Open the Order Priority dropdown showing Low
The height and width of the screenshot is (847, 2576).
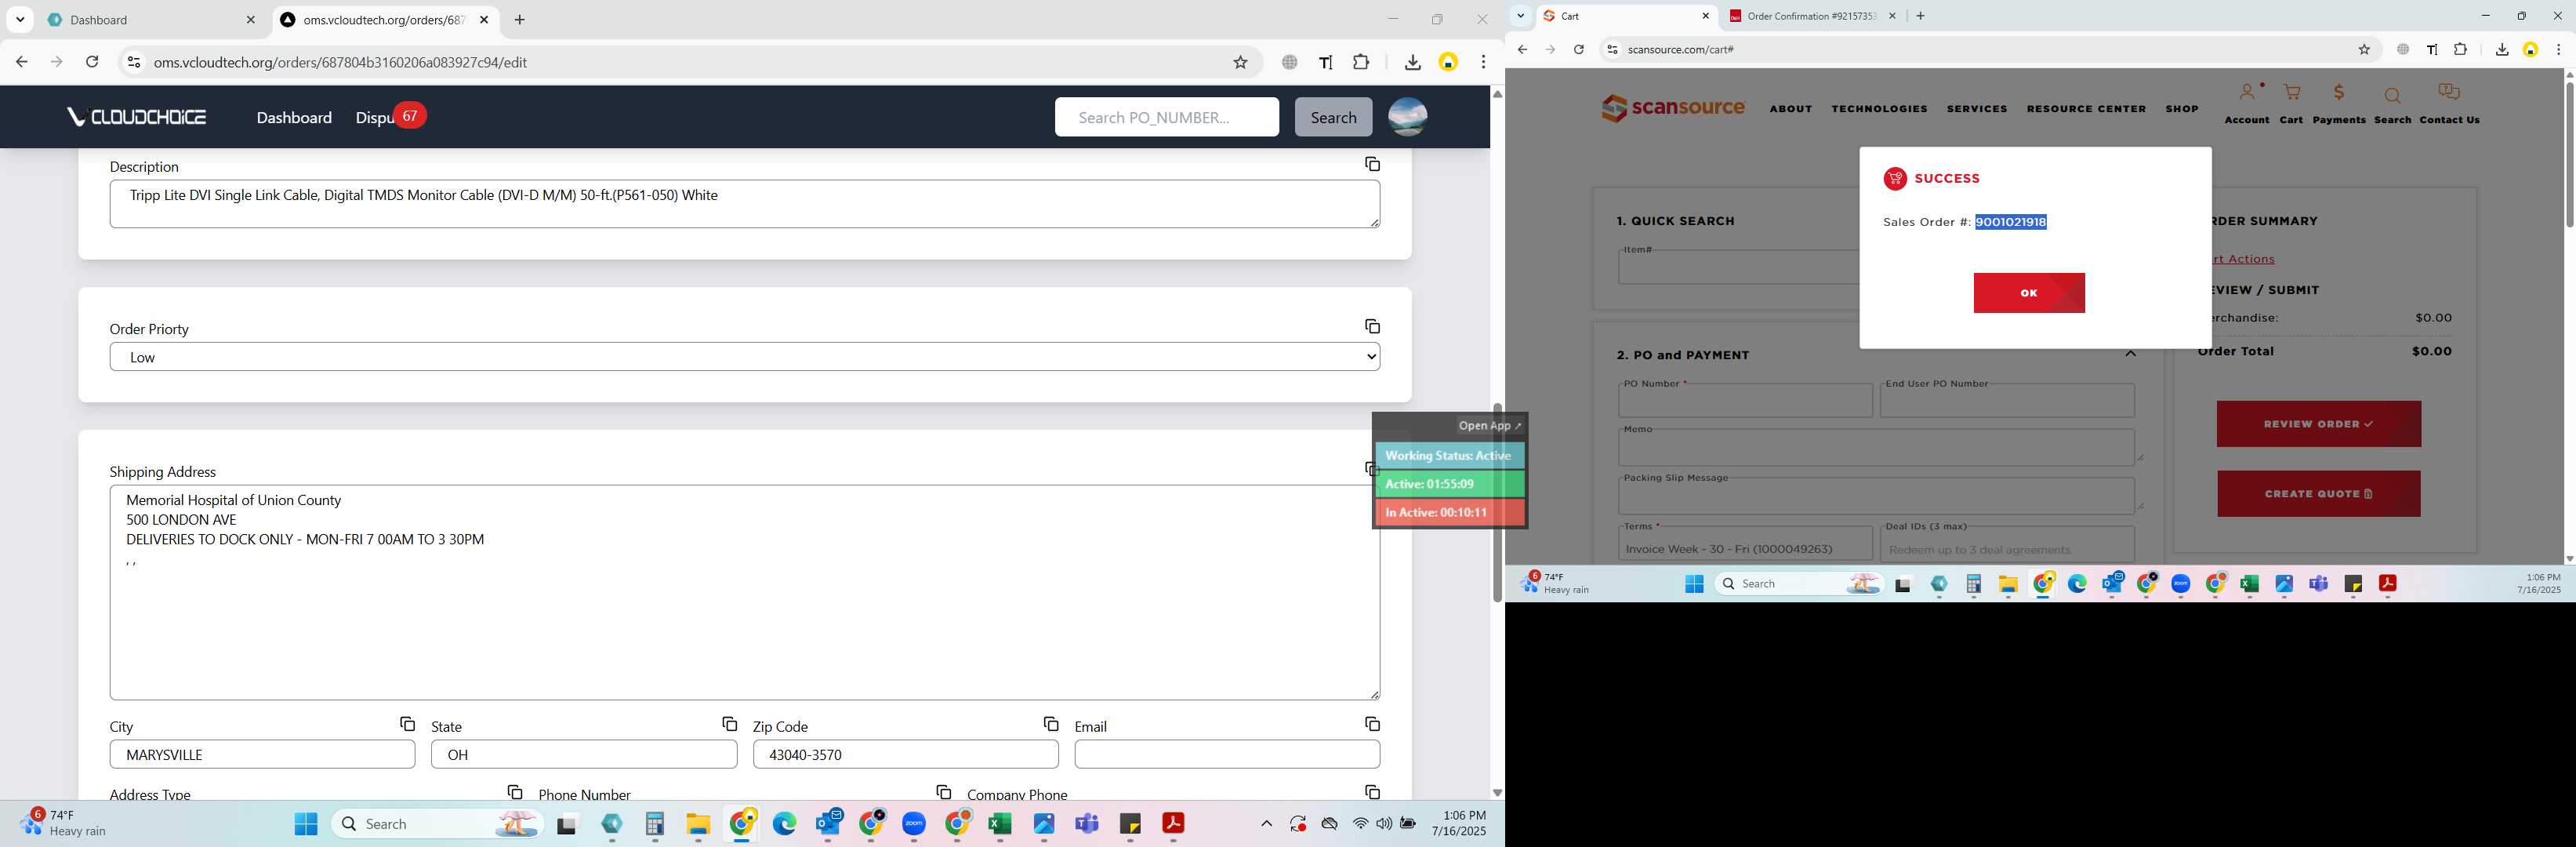pyautogui.click(x=745, y=357)
